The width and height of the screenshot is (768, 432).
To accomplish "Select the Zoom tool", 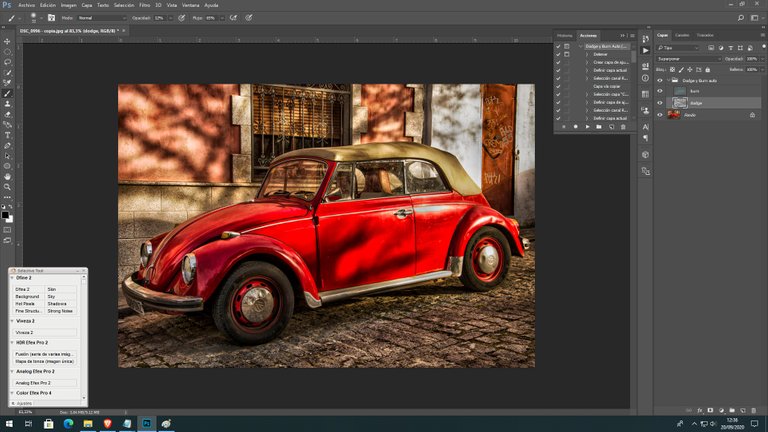I will (7, 187).
